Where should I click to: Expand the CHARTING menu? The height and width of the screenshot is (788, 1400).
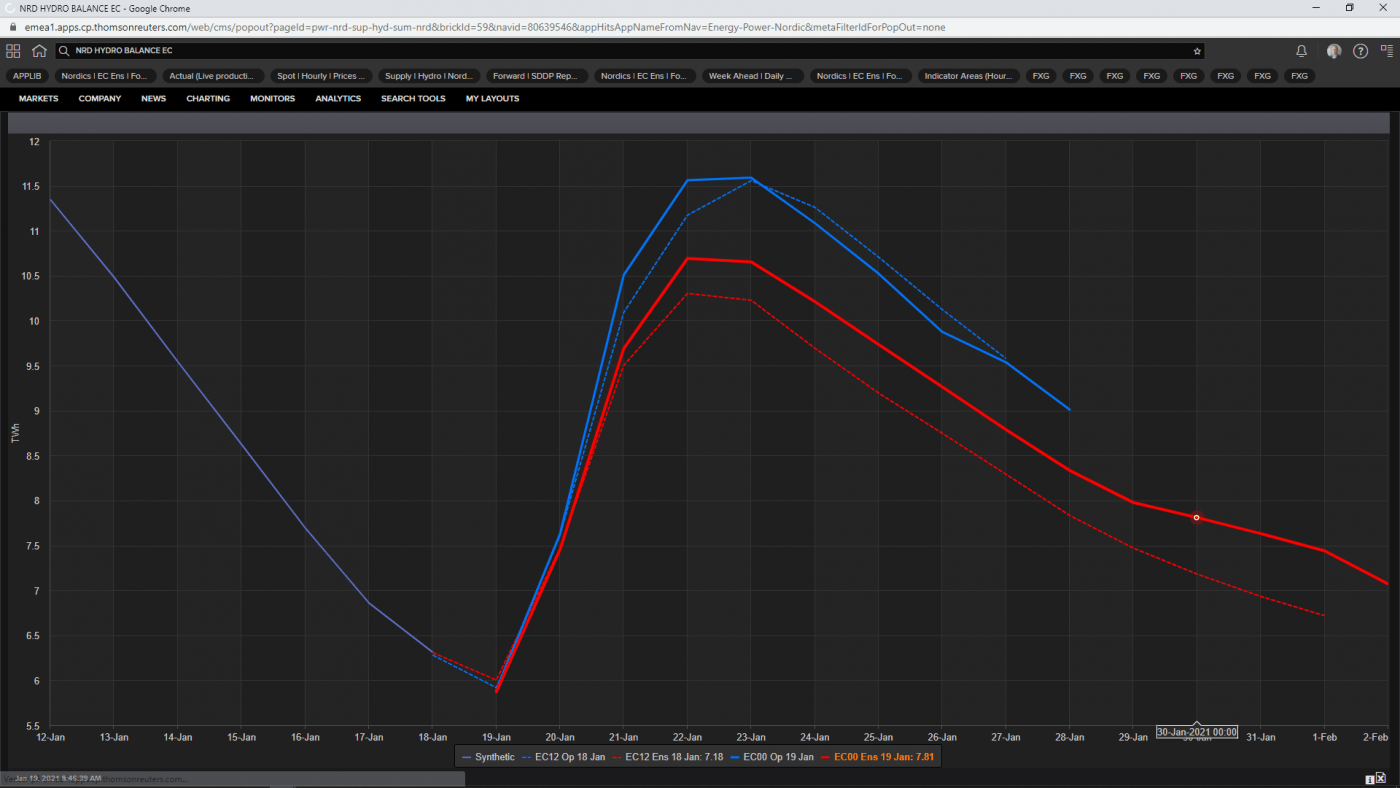click(x=208, y=99)
